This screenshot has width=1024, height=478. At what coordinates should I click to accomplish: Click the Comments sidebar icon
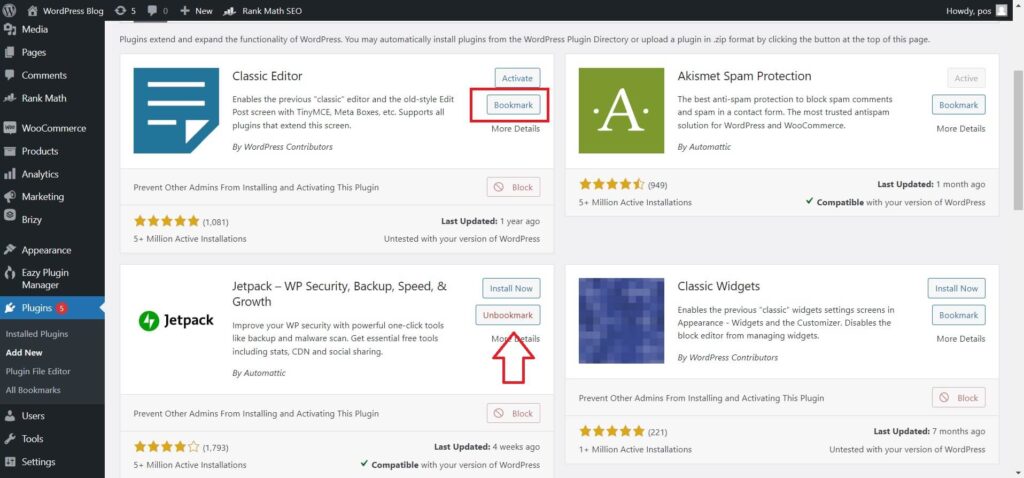point(10,75)
